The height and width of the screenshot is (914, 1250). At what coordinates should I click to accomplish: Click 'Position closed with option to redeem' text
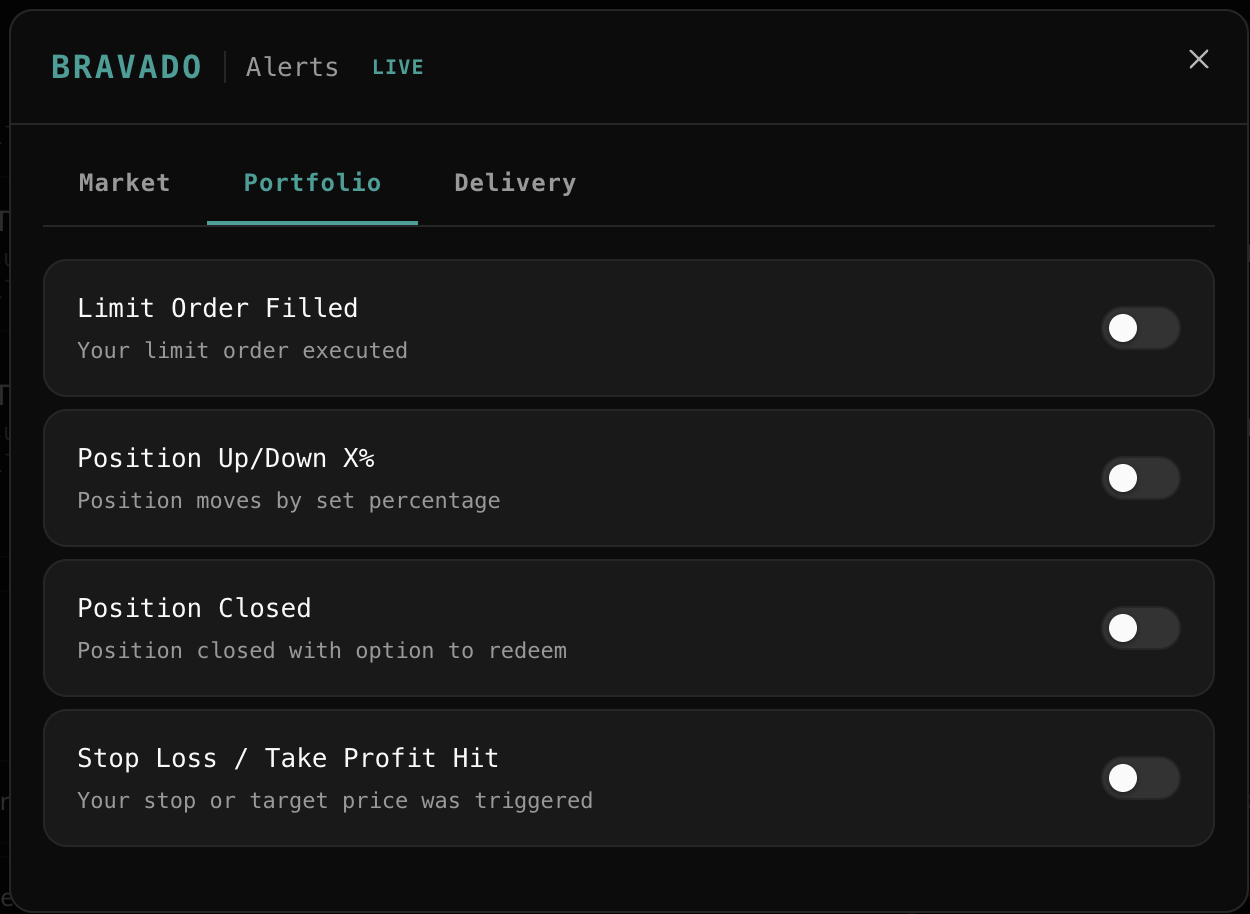(322, 651)
